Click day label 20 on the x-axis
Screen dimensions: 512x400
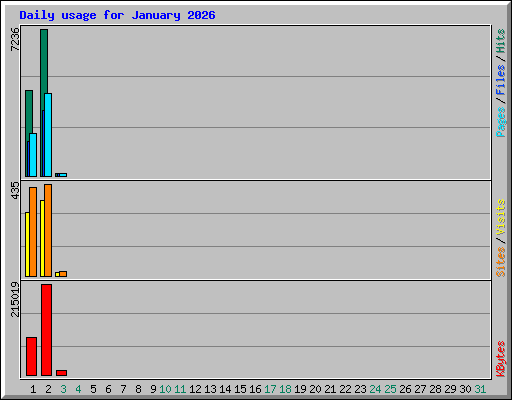coord(315,389)
